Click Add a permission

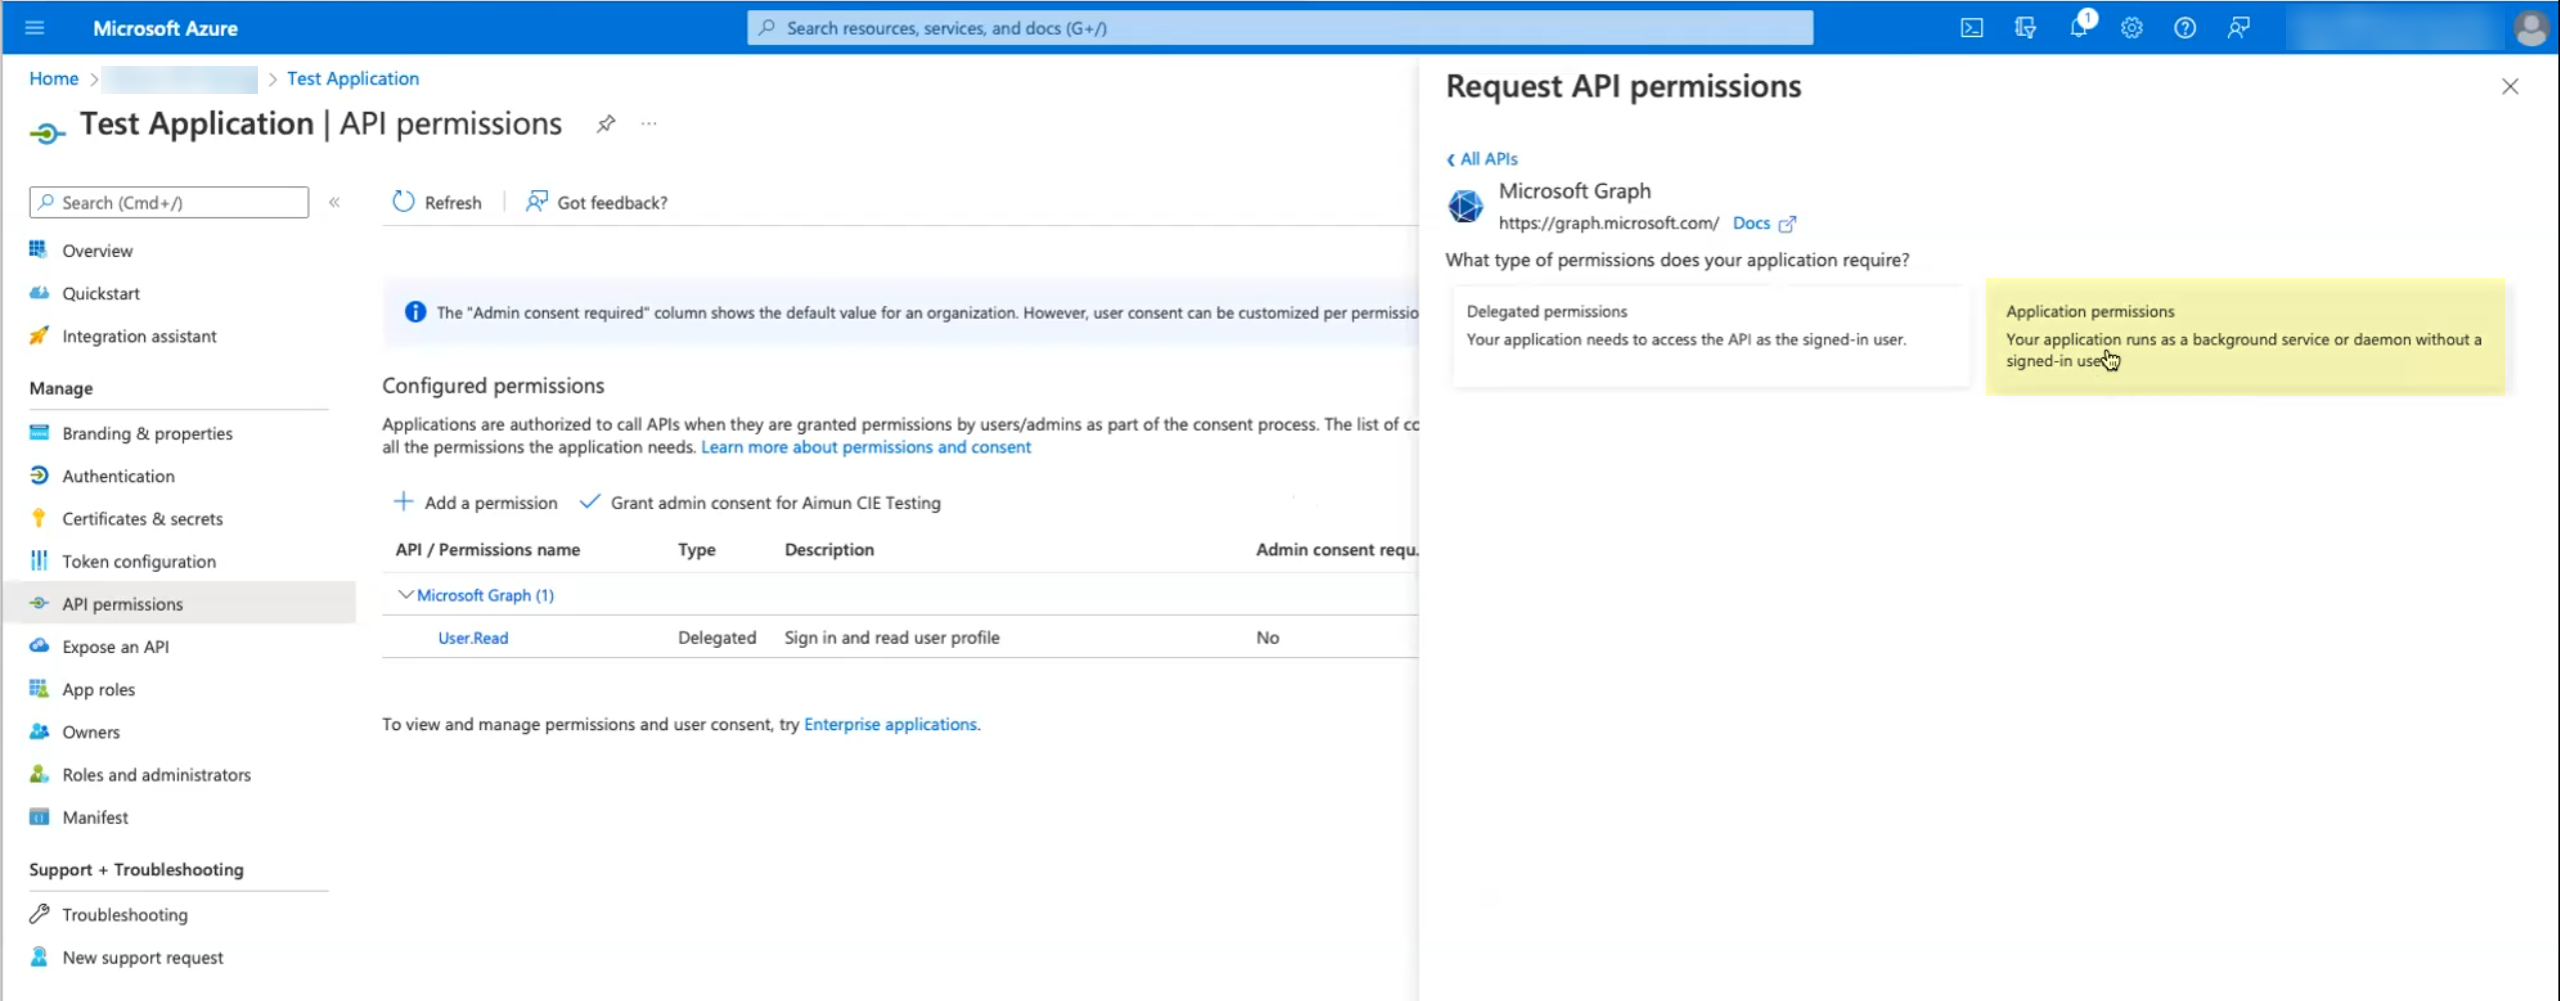point(476,503)
